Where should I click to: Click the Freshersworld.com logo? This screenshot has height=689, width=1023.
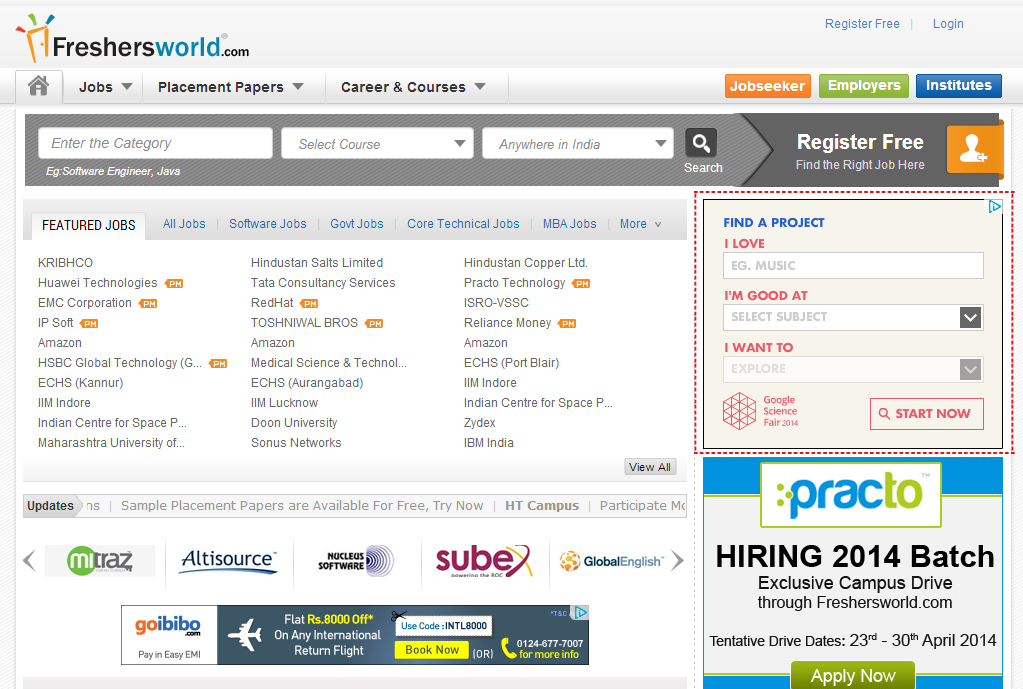pyautogui.click(x=133, y=39)
